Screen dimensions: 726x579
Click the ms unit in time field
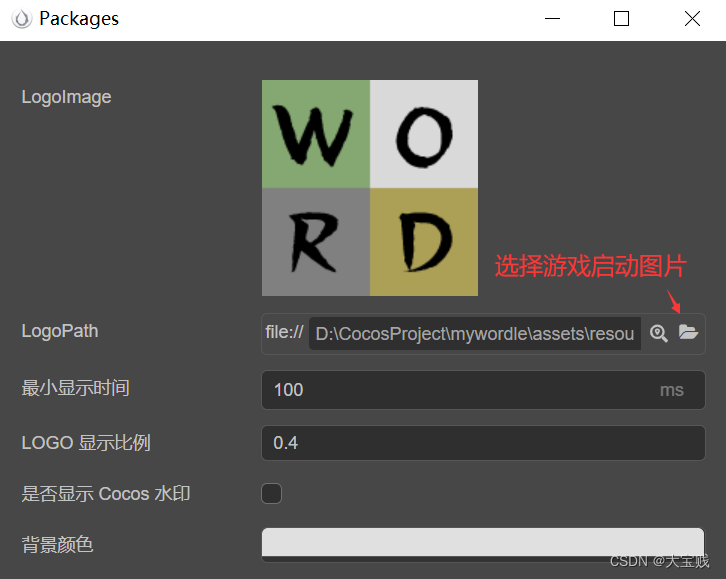672,390
